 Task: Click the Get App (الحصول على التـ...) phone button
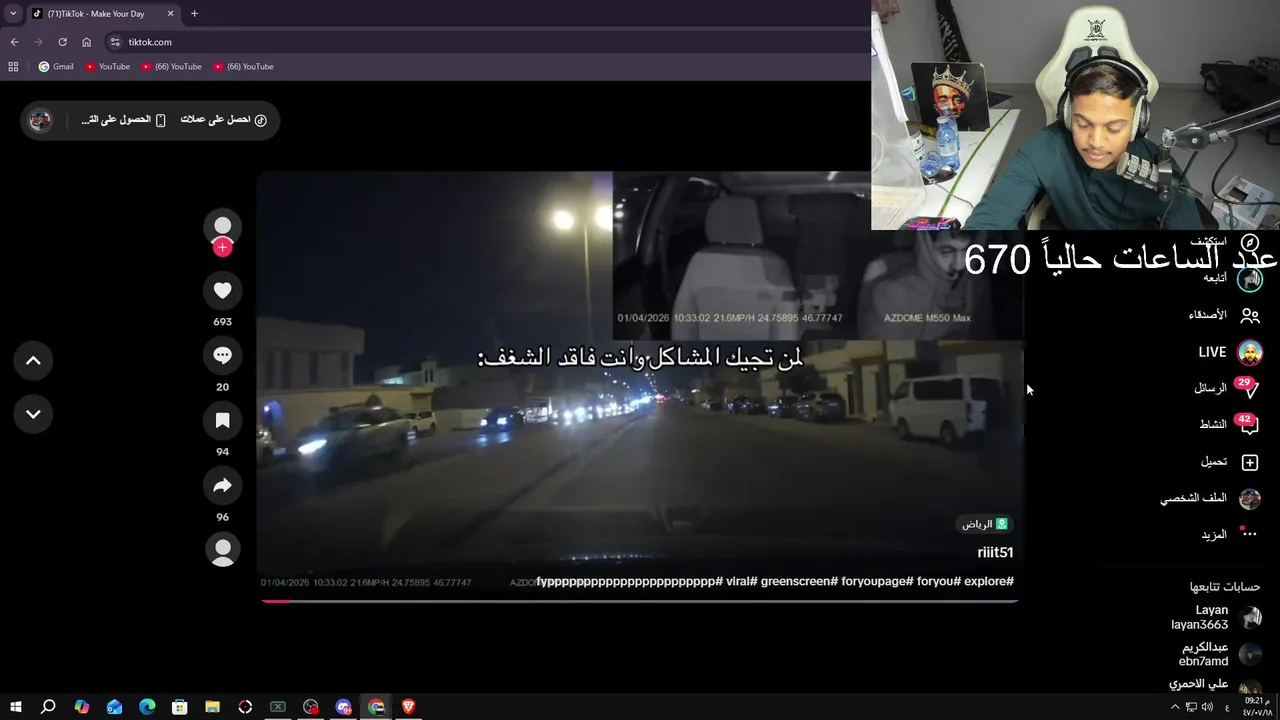click(123, 120)
